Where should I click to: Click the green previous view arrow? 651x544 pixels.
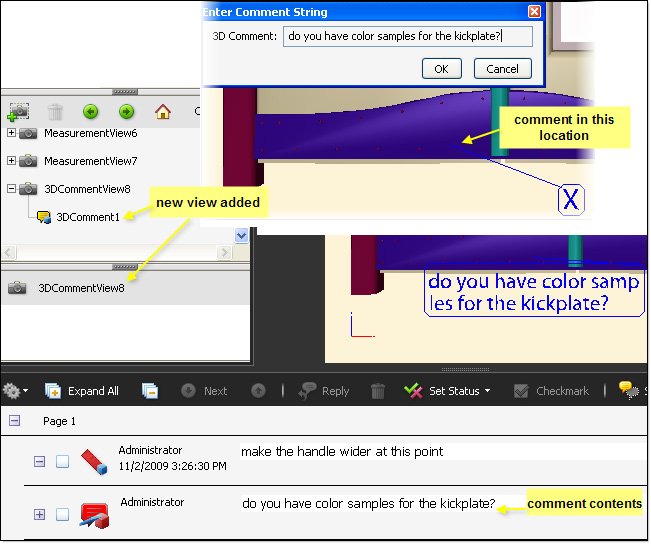(x=90, y=111)
